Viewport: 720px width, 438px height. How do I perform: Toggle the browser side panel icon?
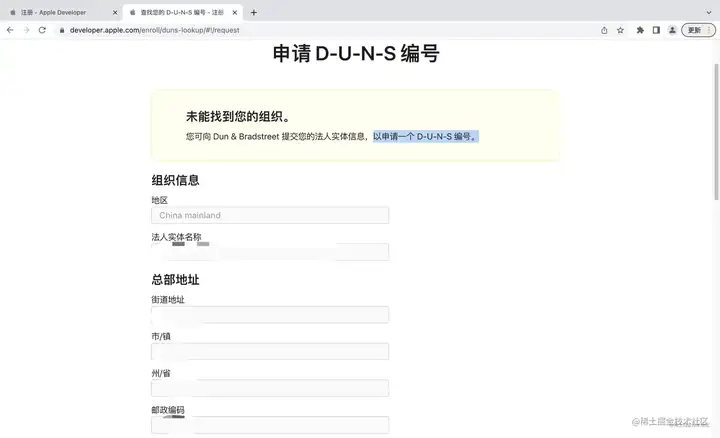click(x=656, y=30)
